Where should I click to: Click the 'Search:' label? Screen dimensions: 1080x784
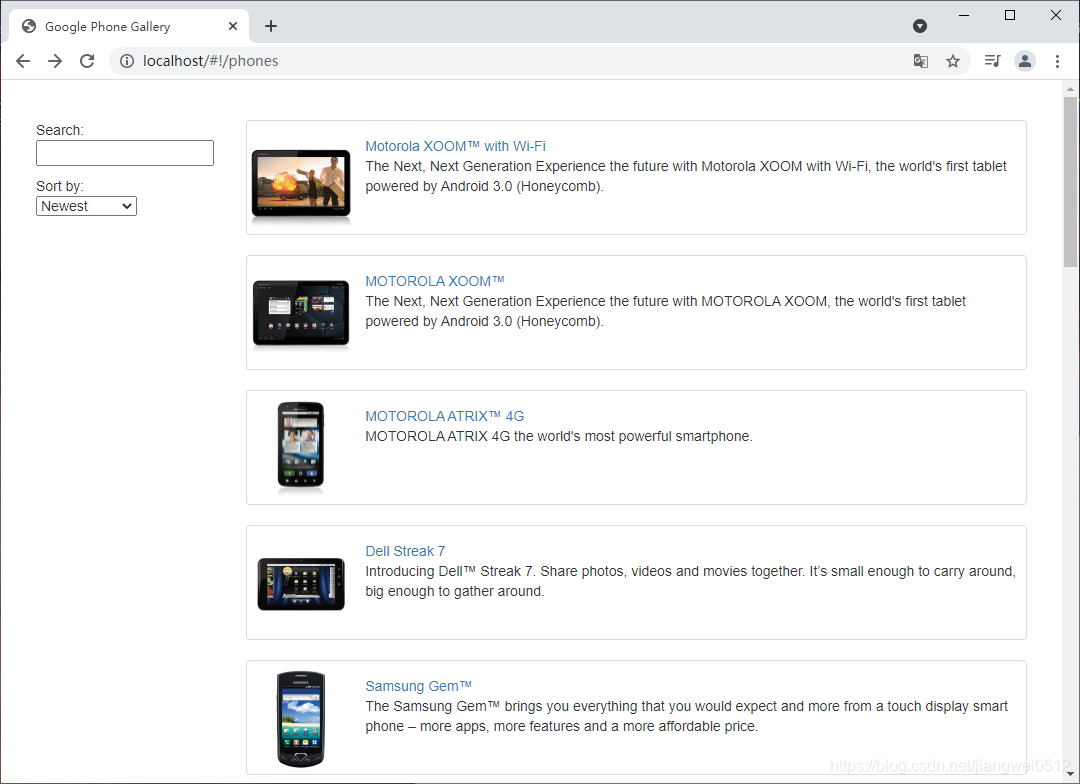click(60, 130)
